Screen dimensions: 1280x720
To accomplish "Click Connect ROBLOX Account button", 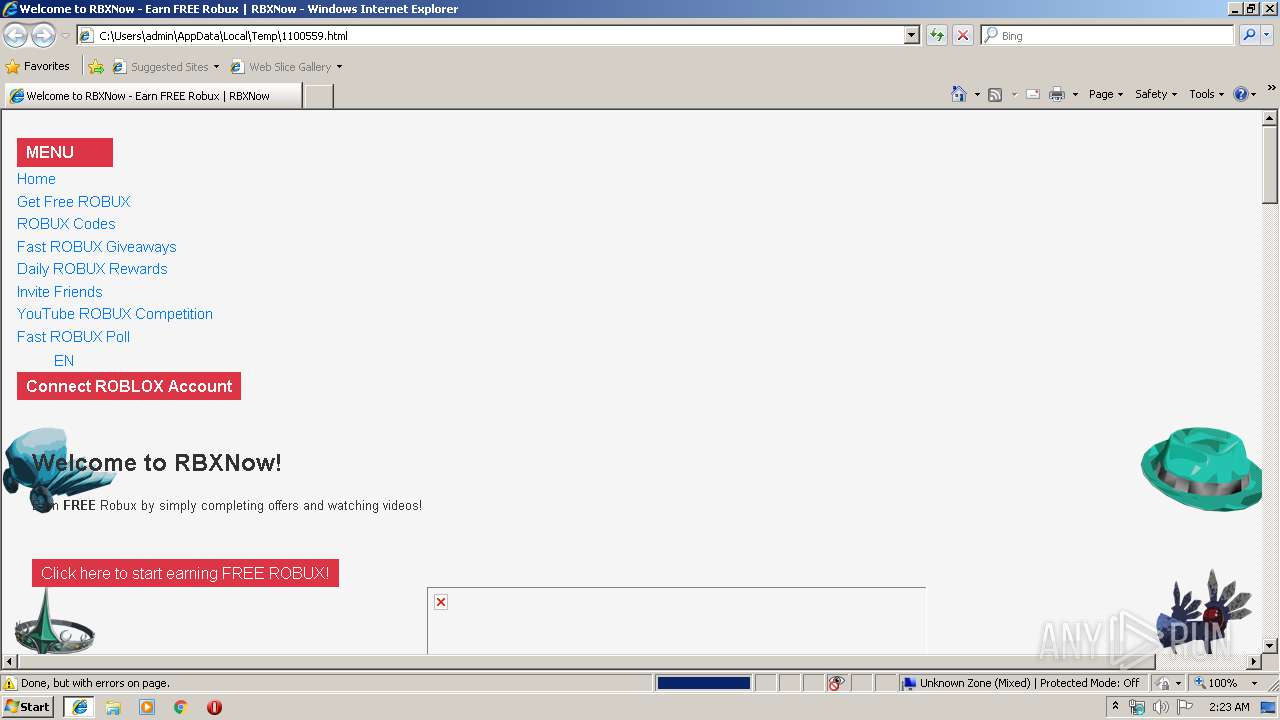I will point(129,386).
